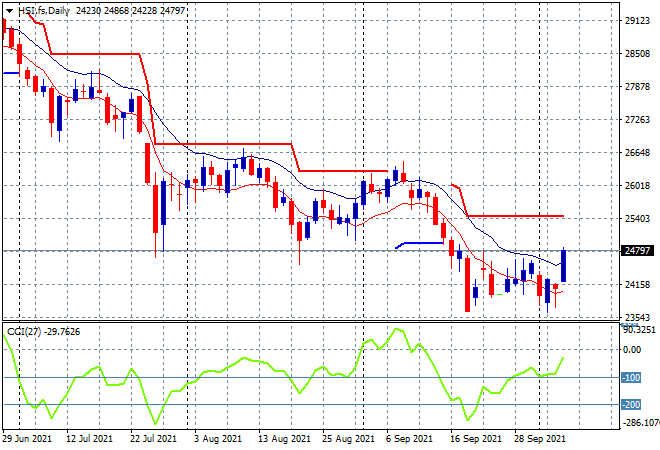Click price scale value 27263
The height and width of the screenshot is (450, 660).
click(637, 120)
